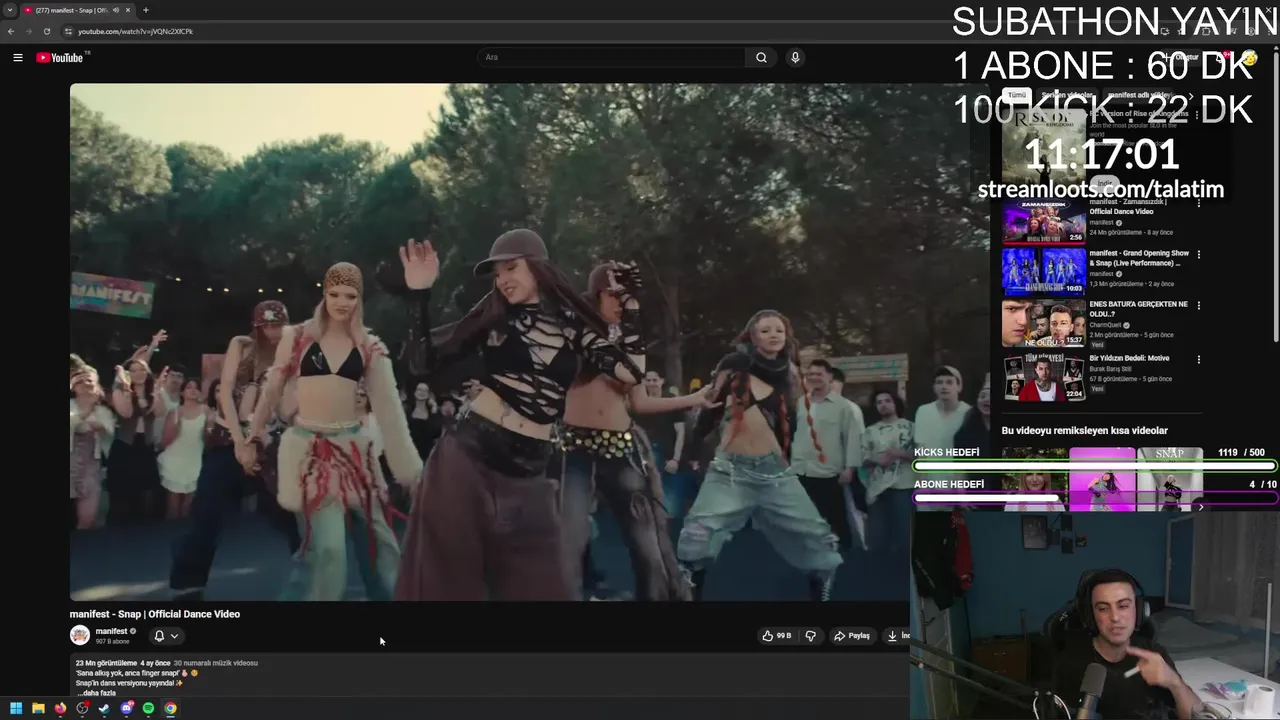The image size is (1280, 720).
Task: Open Firefox from taskbar
Action: tap(60, 708)
